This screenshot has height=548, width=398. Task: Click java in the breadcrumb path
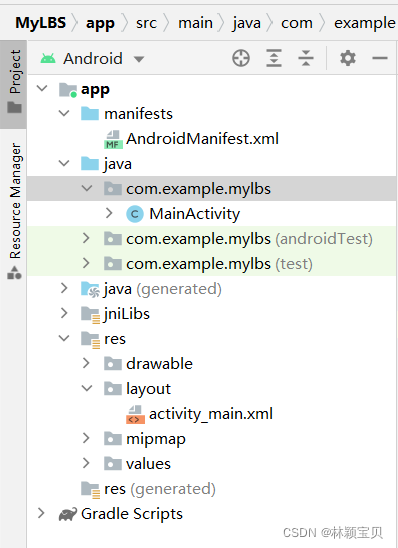coord(247,24)
